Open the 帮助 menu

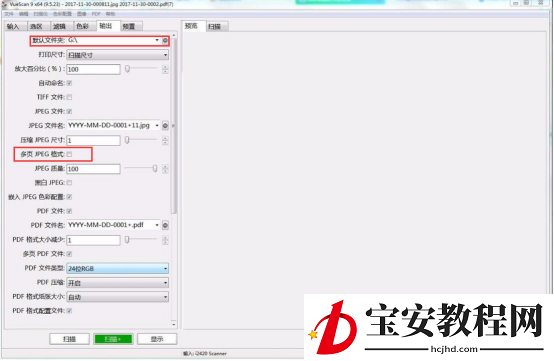tap(111, 14)
